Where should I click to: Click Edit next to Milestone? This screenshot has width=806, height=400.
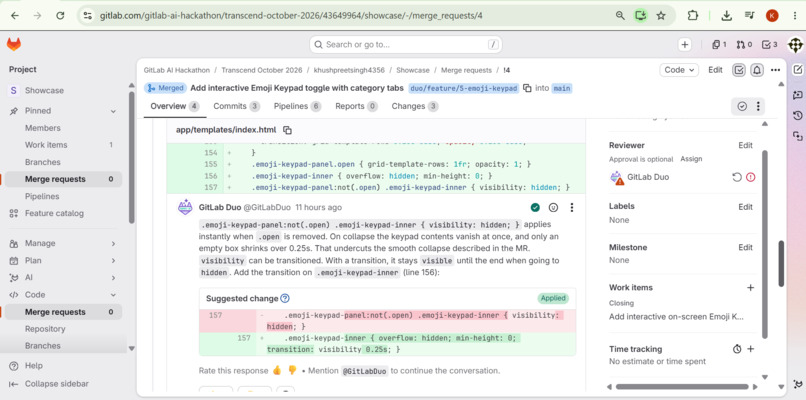pyautogui.click(x=745, y=247)
